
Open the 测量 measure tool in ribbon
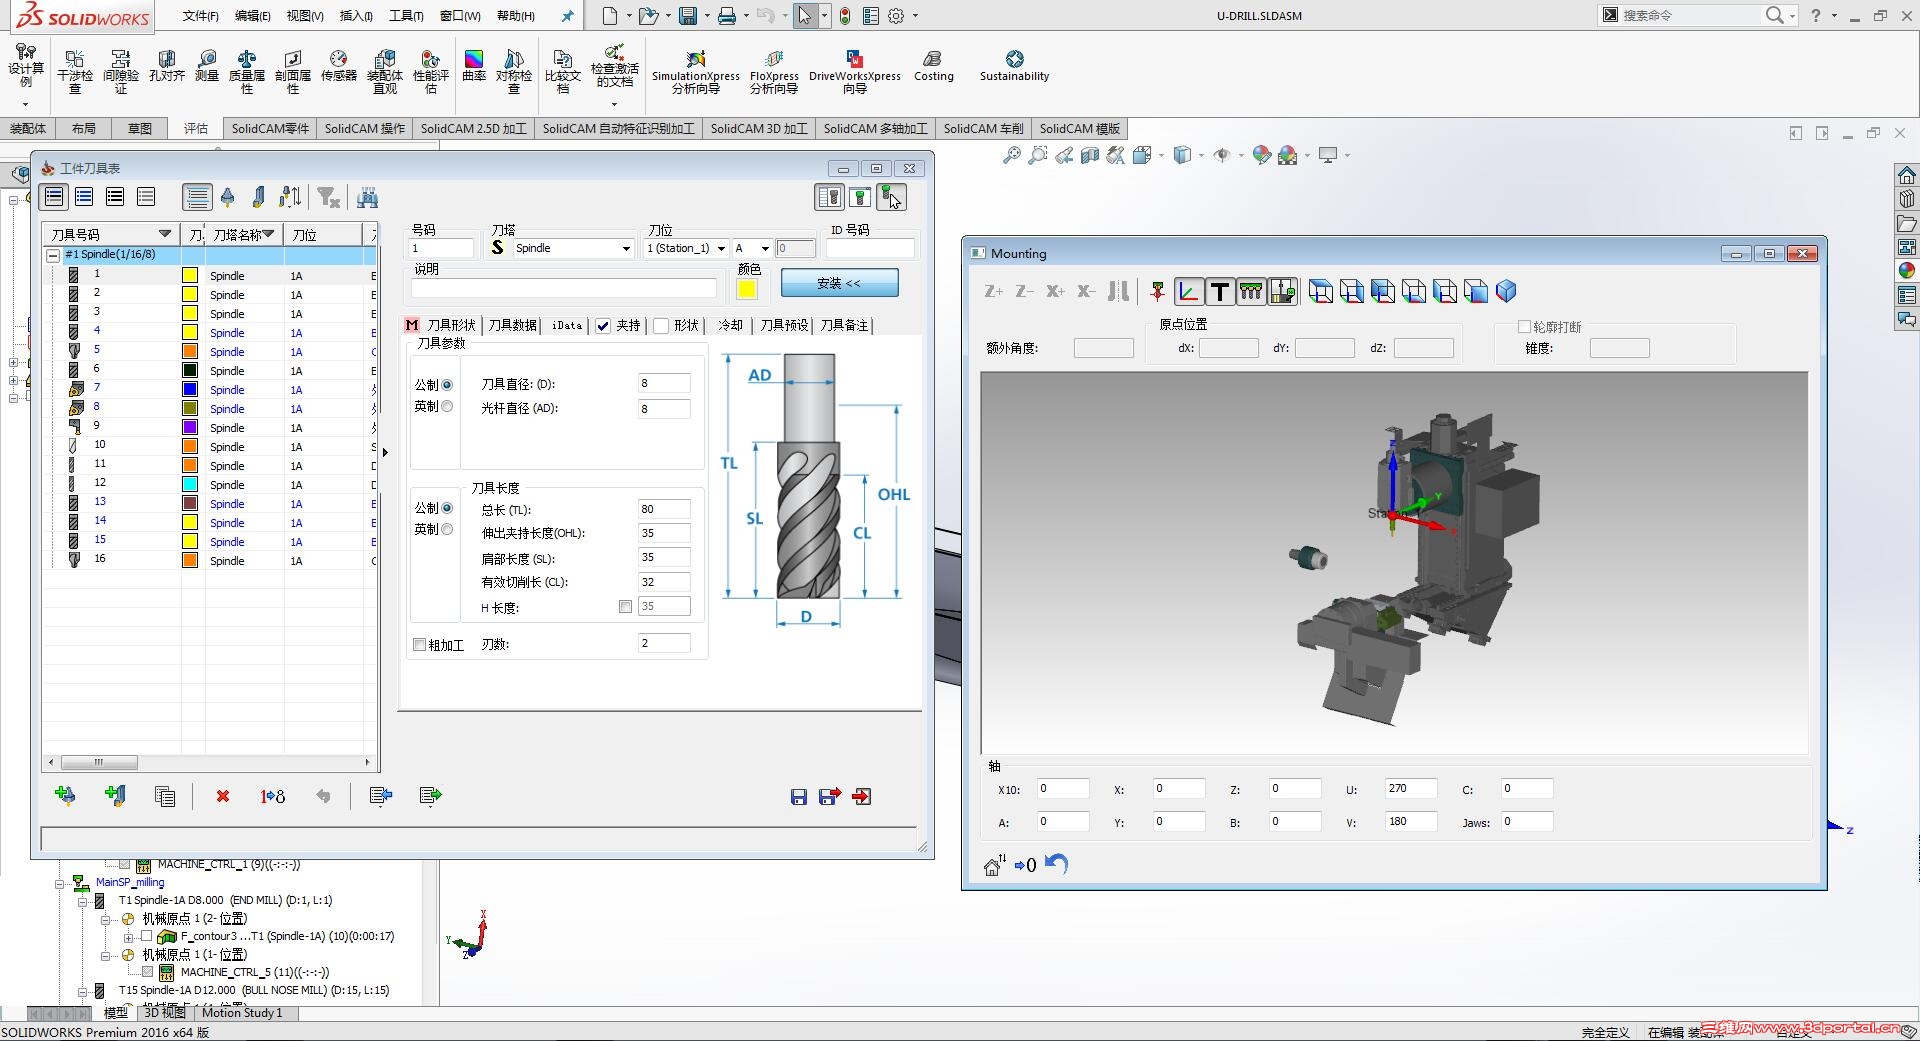(207, 66)
